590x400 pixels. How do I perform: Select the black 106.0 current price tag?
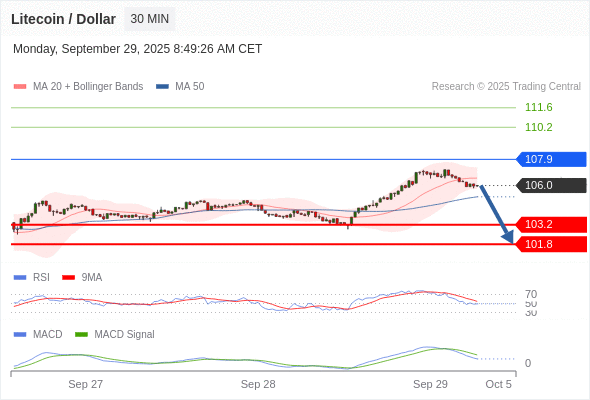point(551,185)
